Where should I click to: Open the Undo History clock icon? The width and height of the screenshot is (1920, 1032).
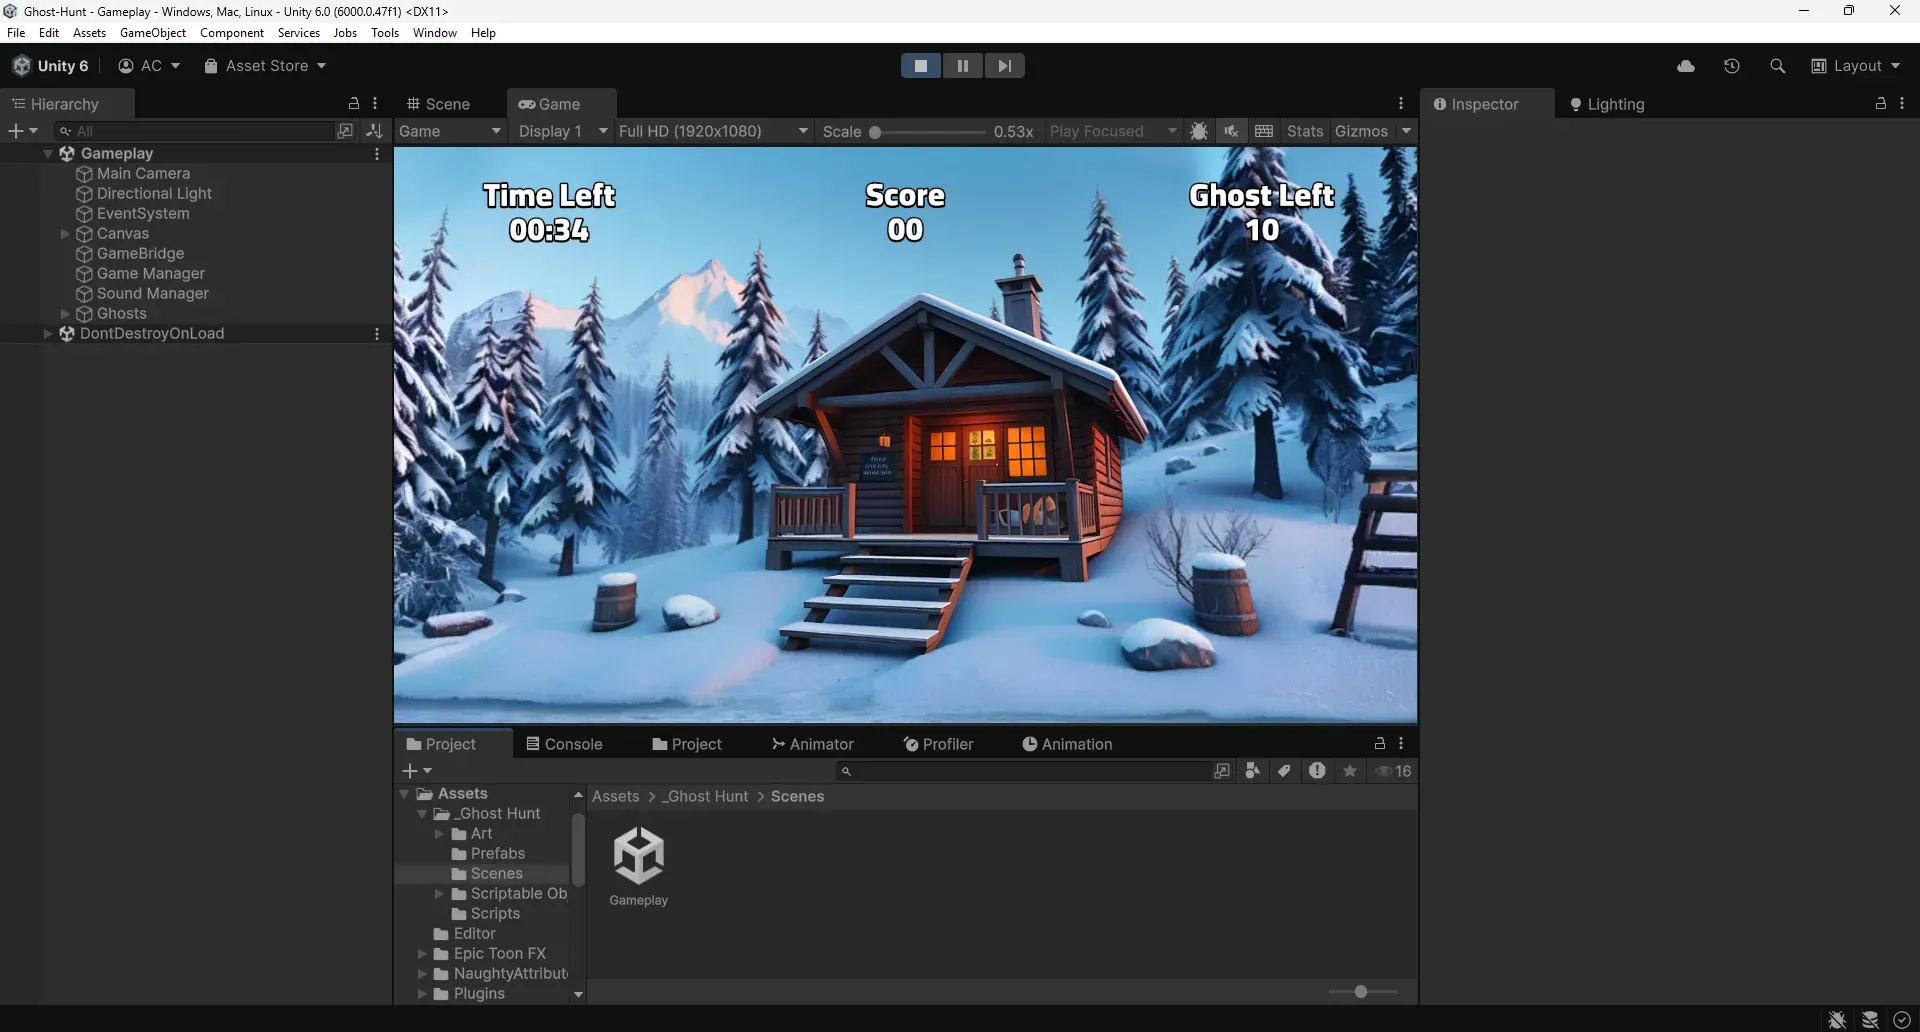[1732, 66]
